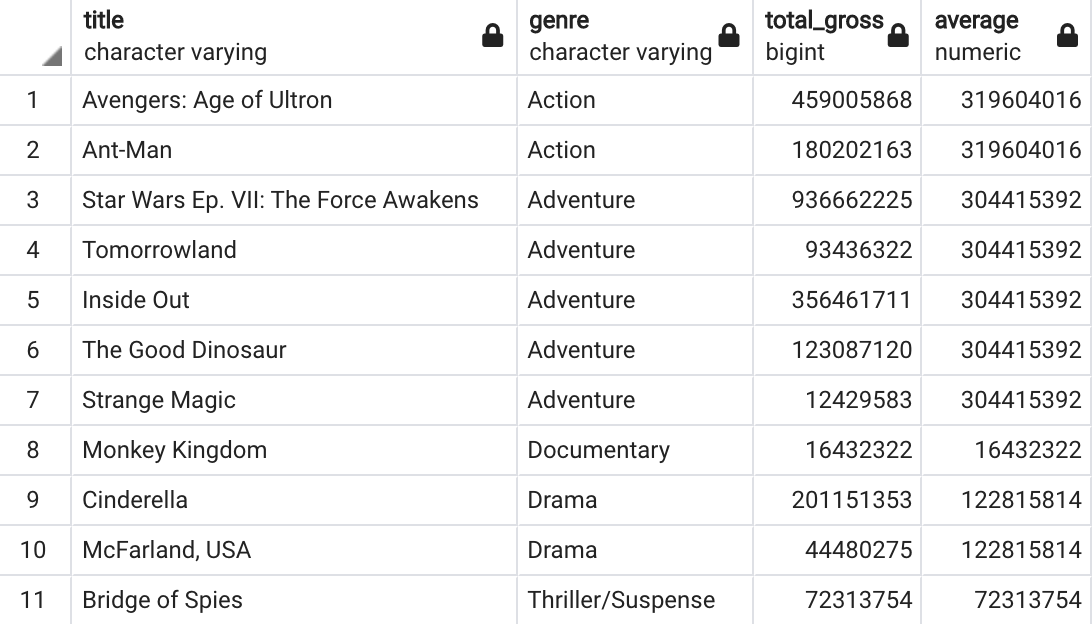The image size is (1092, 624).
Task: Click the lock icon in total_gross column
Action: (898, 37)
